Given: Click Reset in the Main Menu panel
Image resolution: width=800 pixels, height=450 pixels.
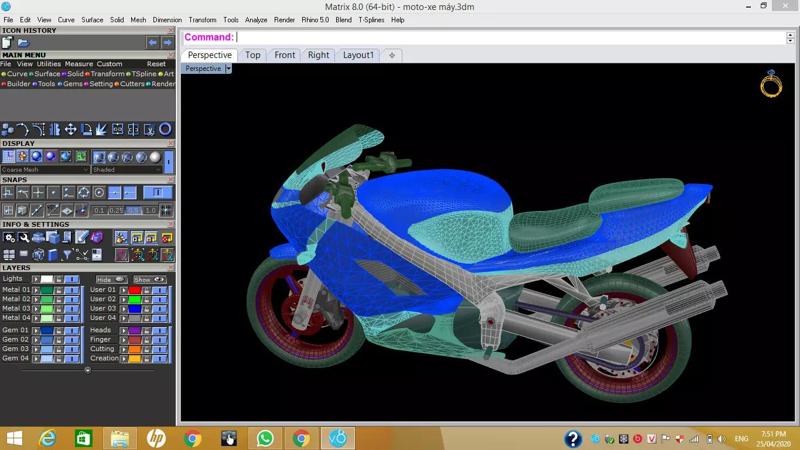Looking at the screenshot, I should (156, 64).
